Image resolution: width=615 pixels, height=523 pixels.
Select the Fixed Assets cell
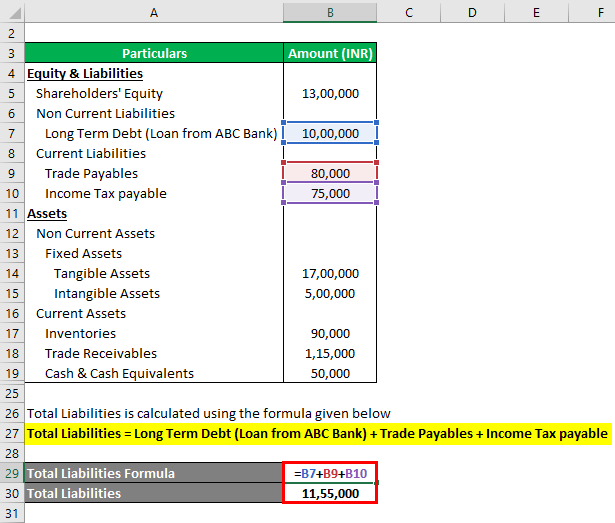pos(154,253)
